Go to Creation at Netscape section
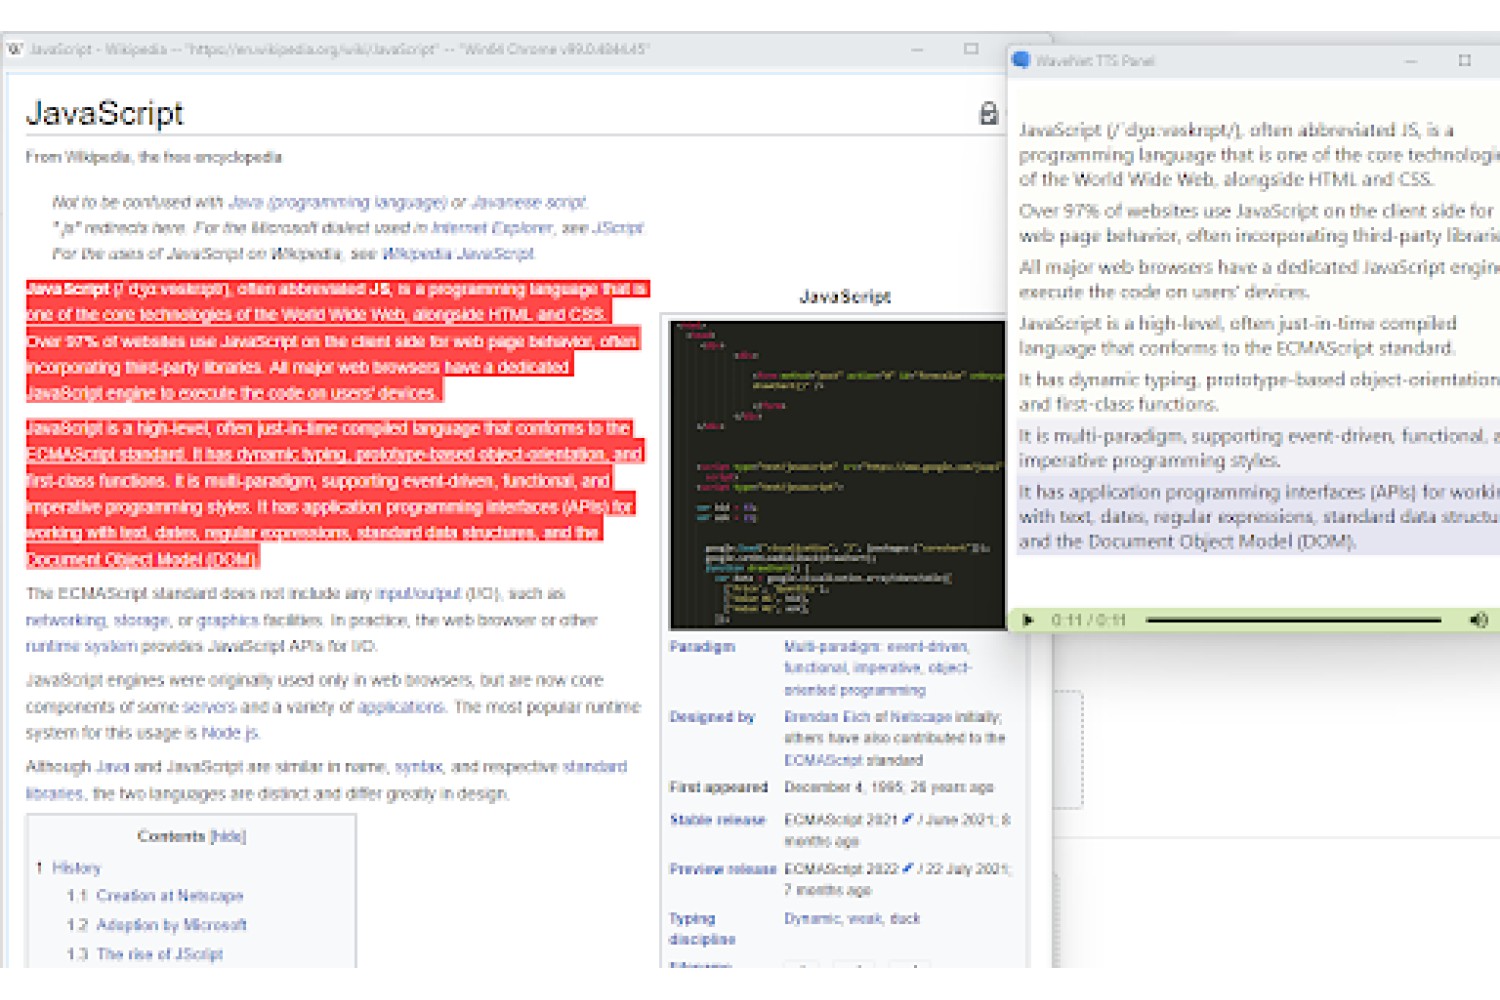The width and height of the screenshot is (1500, 1000). [170, 896]
